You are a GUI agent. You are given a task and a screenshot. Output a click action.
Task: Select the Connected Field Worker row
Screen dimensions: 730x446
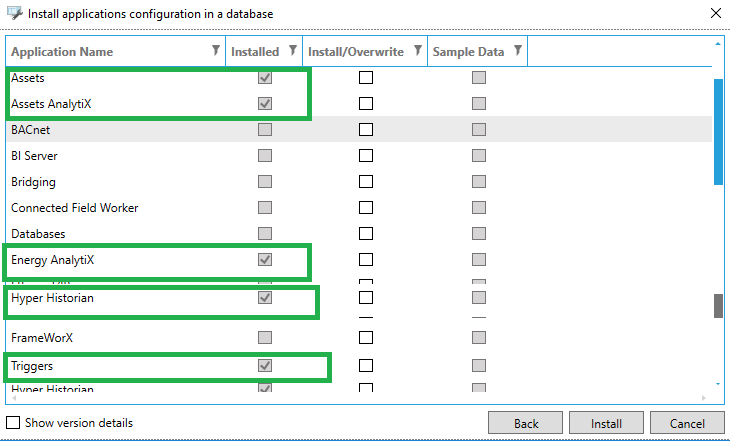coord(75,208)
